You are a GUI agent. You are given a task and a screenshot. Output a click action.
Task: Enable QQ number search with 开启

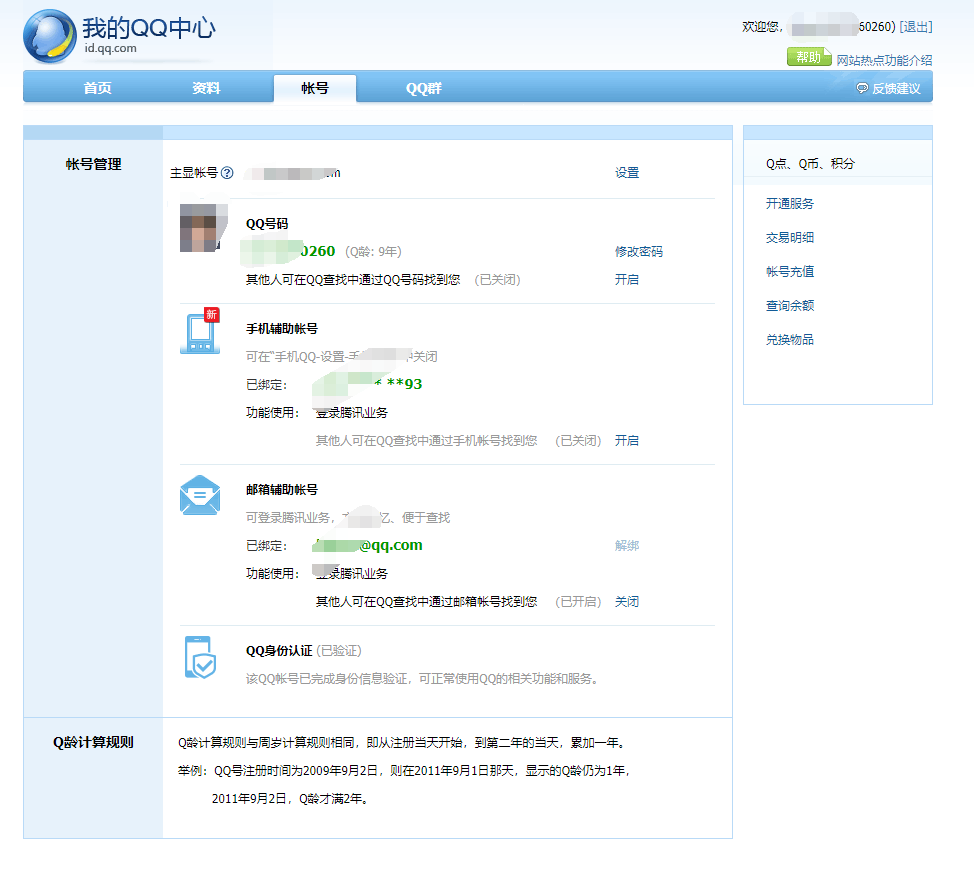point(626,280)
